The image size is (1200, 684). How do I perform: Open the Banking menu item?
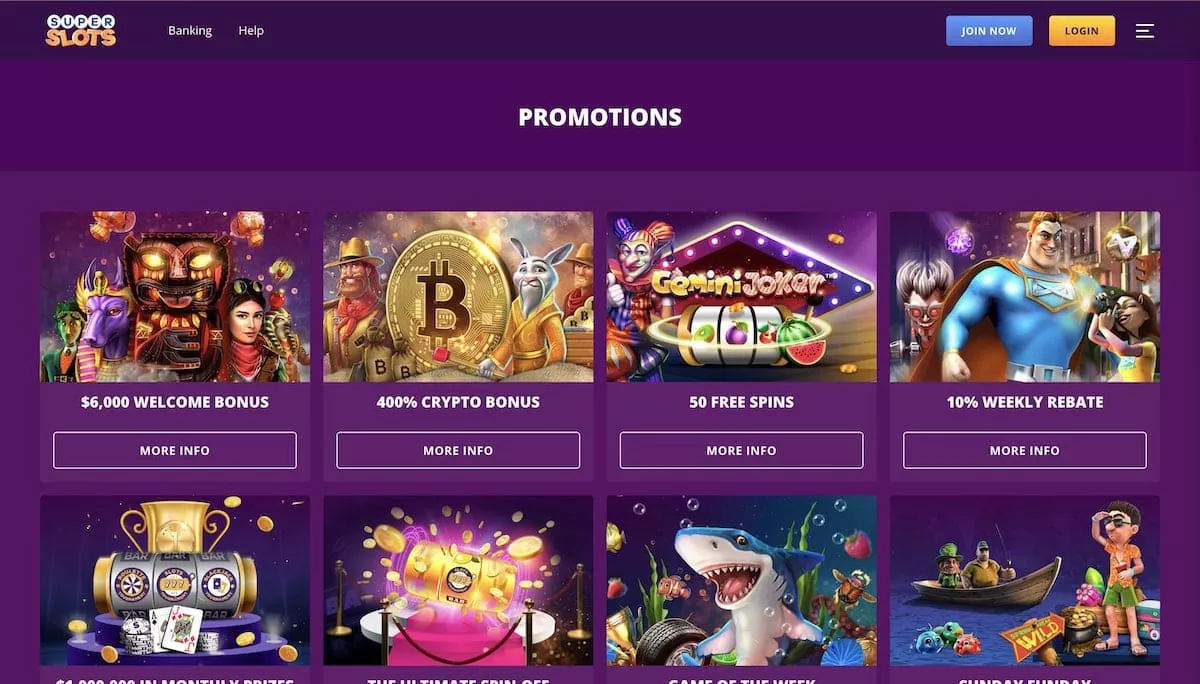pos(190,31)
